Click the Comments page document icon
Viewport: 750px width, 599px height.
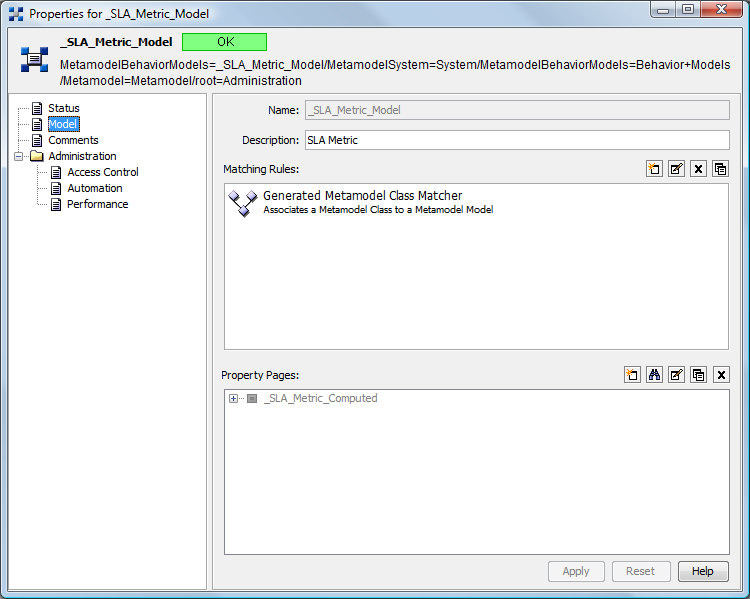pos(37,140)
